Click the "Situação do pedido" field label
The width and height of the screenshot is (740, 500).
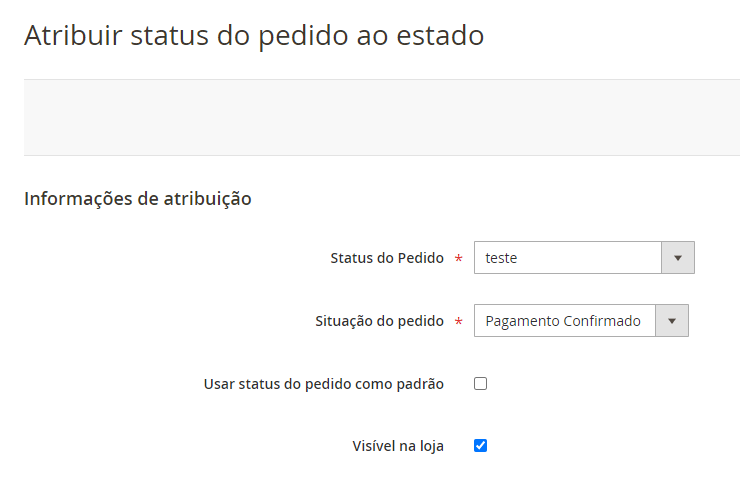click(x=379, y=321)
